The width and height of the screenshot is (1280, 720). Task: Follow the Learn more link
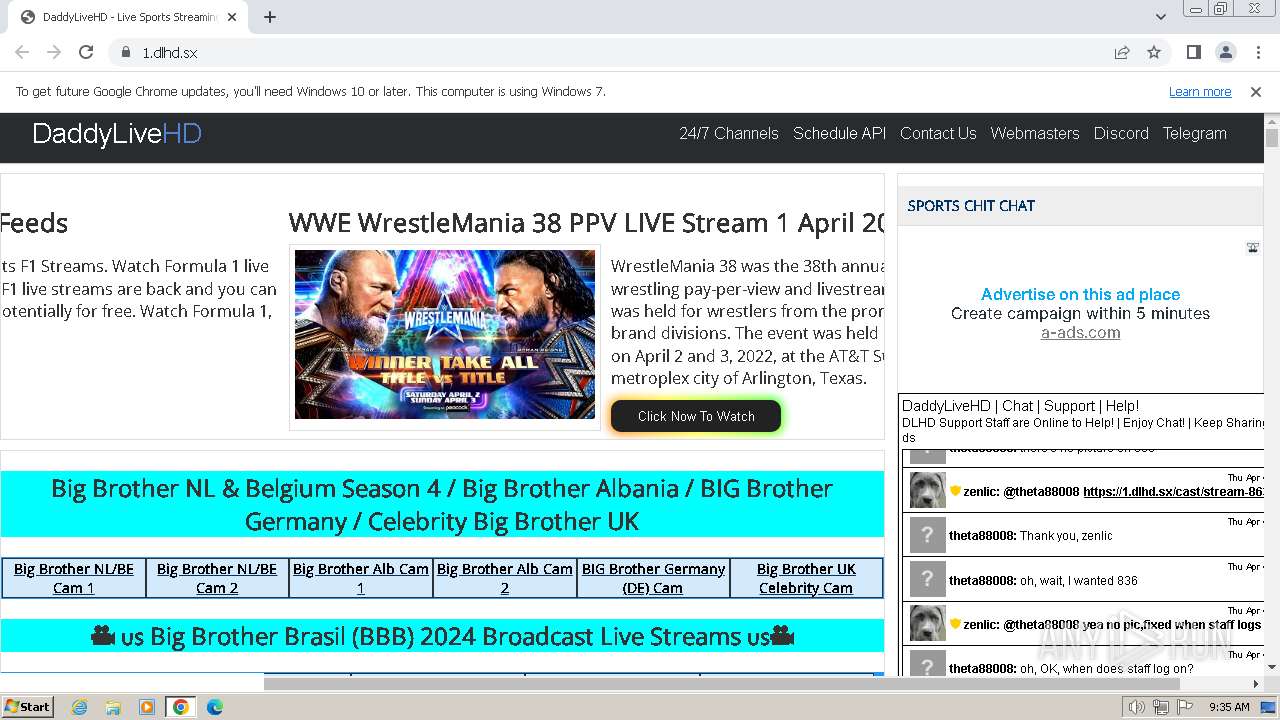(x=1200, y=92)
